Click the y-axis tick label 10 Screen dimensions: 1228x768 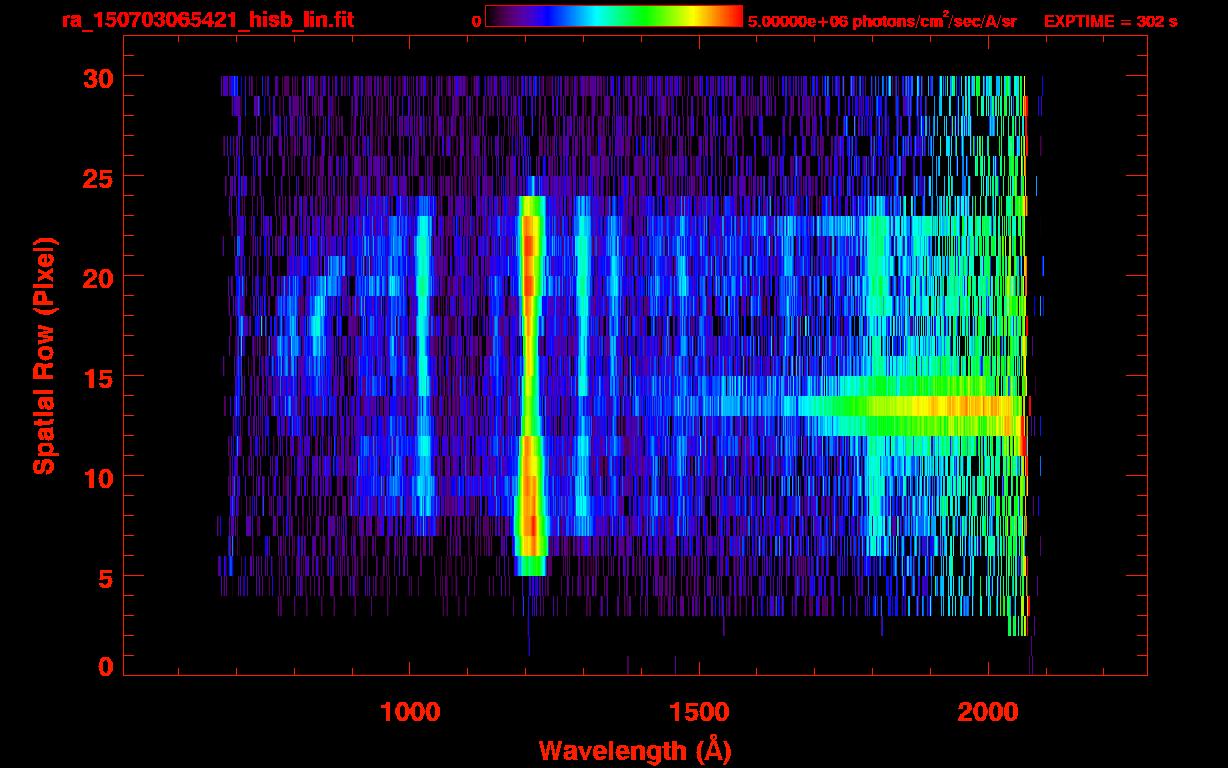tap(98, 477)
